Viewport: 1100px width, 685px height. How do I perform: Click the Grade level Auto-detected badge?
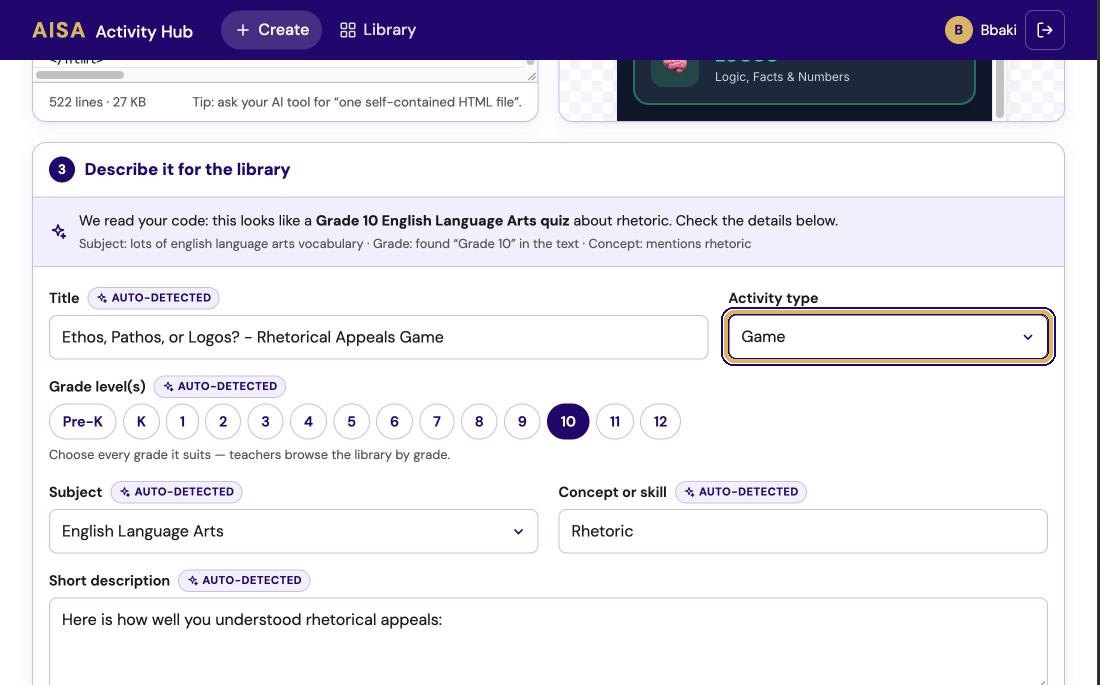tap(220, 386)
